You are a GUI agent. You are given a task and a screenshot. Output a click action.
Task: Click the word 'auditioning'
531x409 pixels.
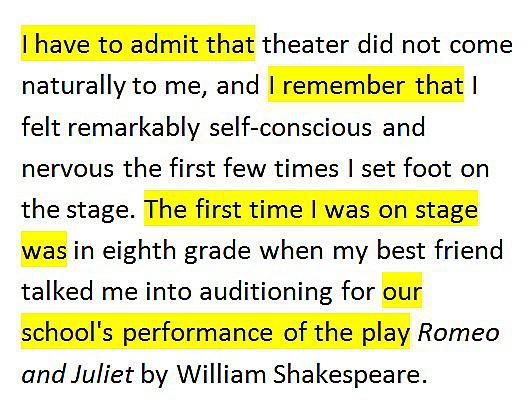tap(266, 292)
